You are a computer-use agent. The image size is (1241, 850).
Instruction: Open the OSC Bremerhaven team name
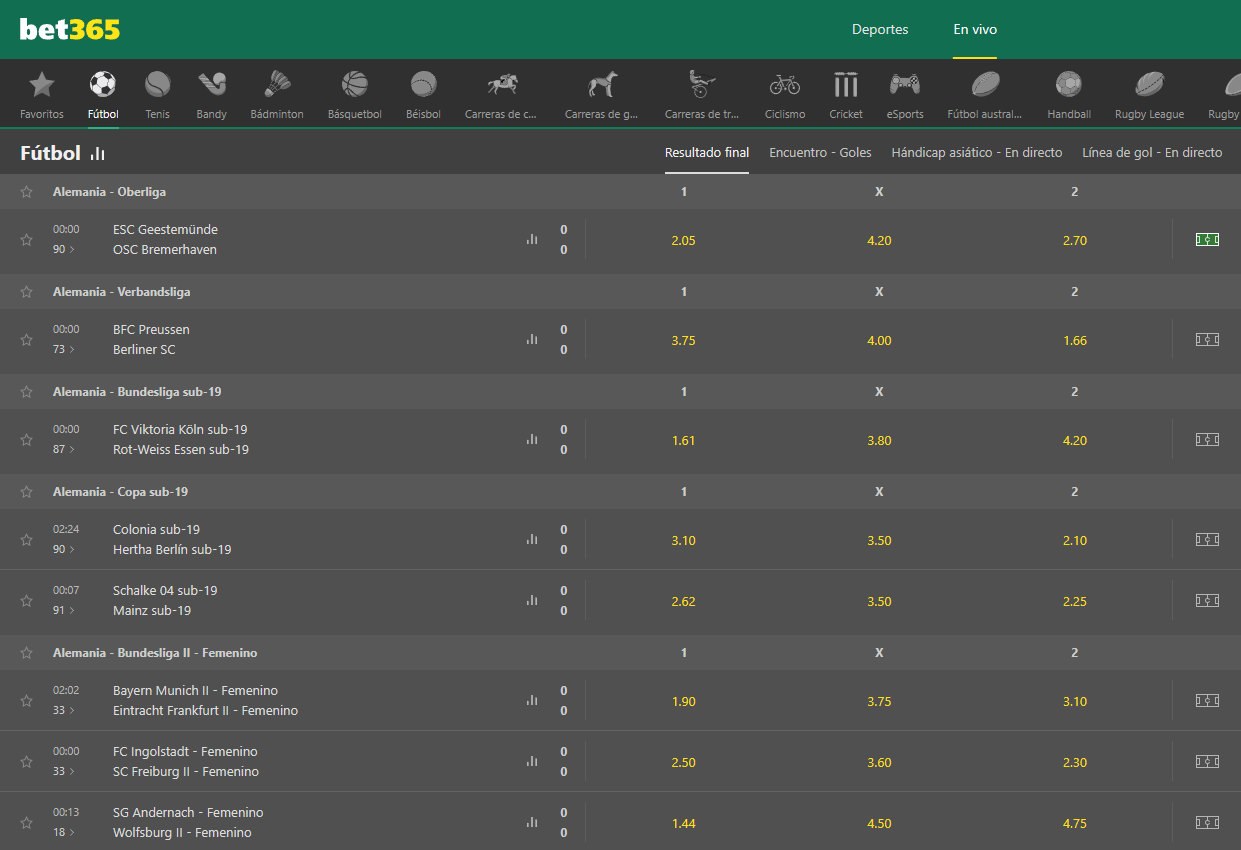pyautogui.click(x=165, y=249)
